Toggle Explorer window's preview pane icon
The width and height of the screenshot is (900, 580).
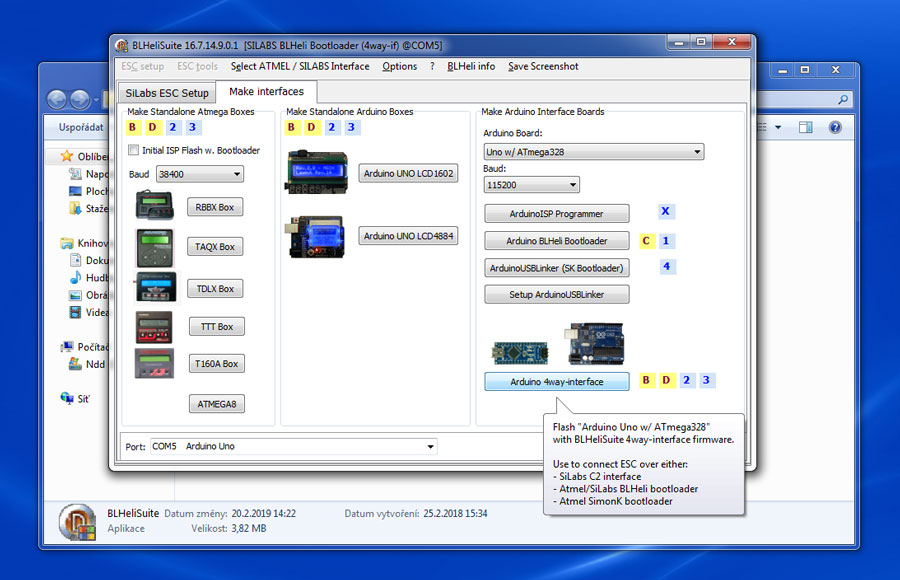pos(806,127)
